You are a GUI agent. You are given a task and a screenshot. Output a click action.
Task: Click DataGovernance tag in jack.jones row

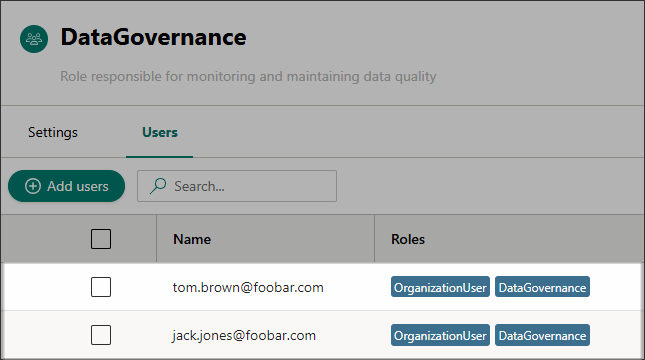542,335
